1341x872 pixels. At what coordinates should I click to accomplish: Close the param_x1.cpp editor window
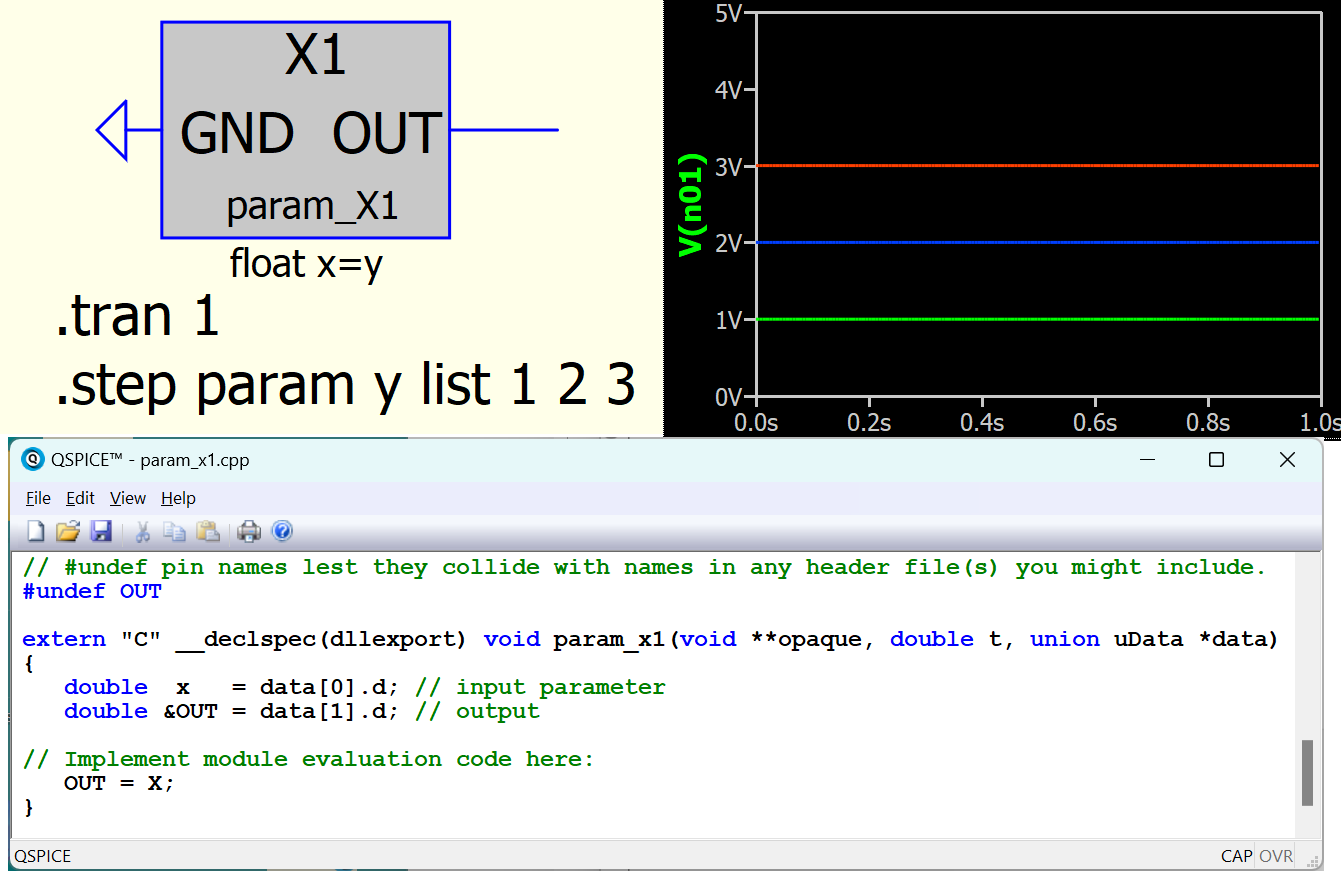[1287, 460]
